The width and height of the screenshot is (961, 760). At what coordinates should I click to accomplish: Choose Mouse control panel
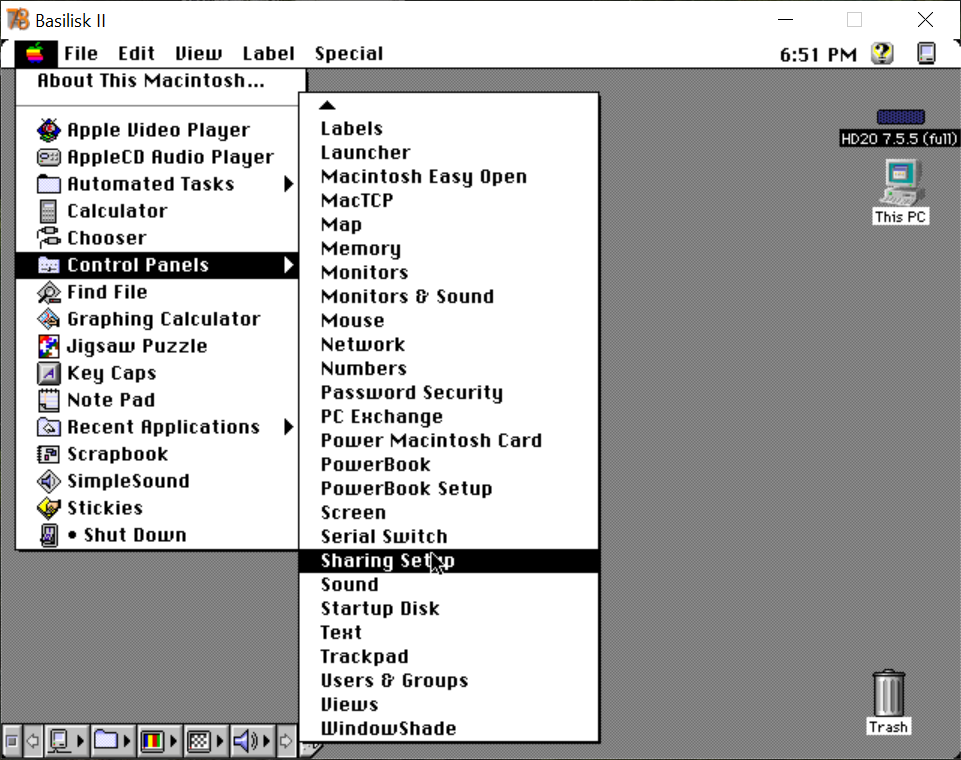click(x=449, y=321)
